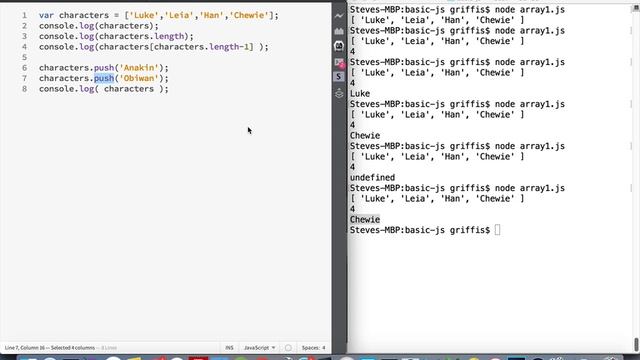640x360 pixels.
Task: Click 'characters.length-1' inside the brackets on line 4
Action: click(x=201, y=47)
